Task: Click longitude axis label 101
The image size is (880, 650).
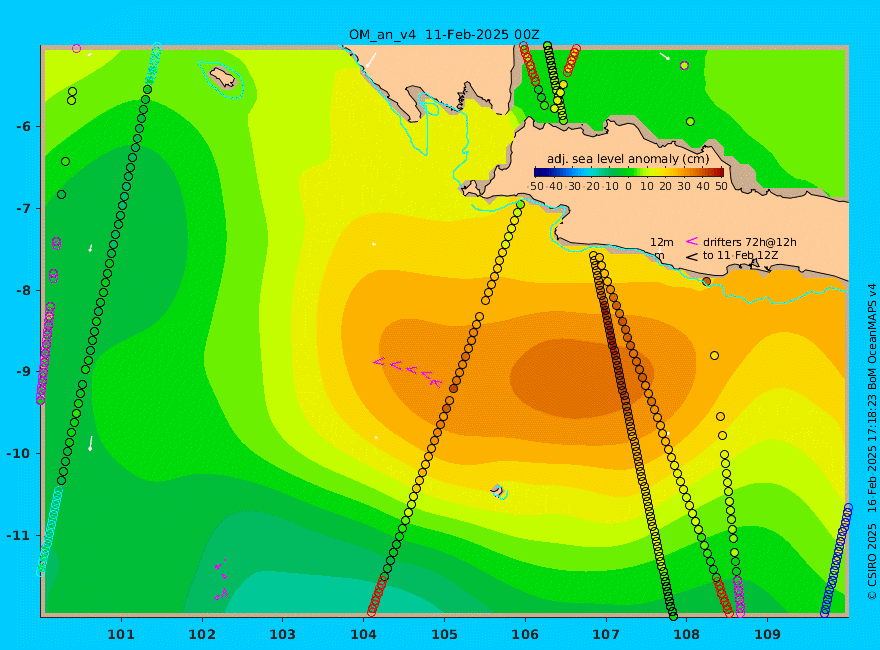Action: [121, 634]
